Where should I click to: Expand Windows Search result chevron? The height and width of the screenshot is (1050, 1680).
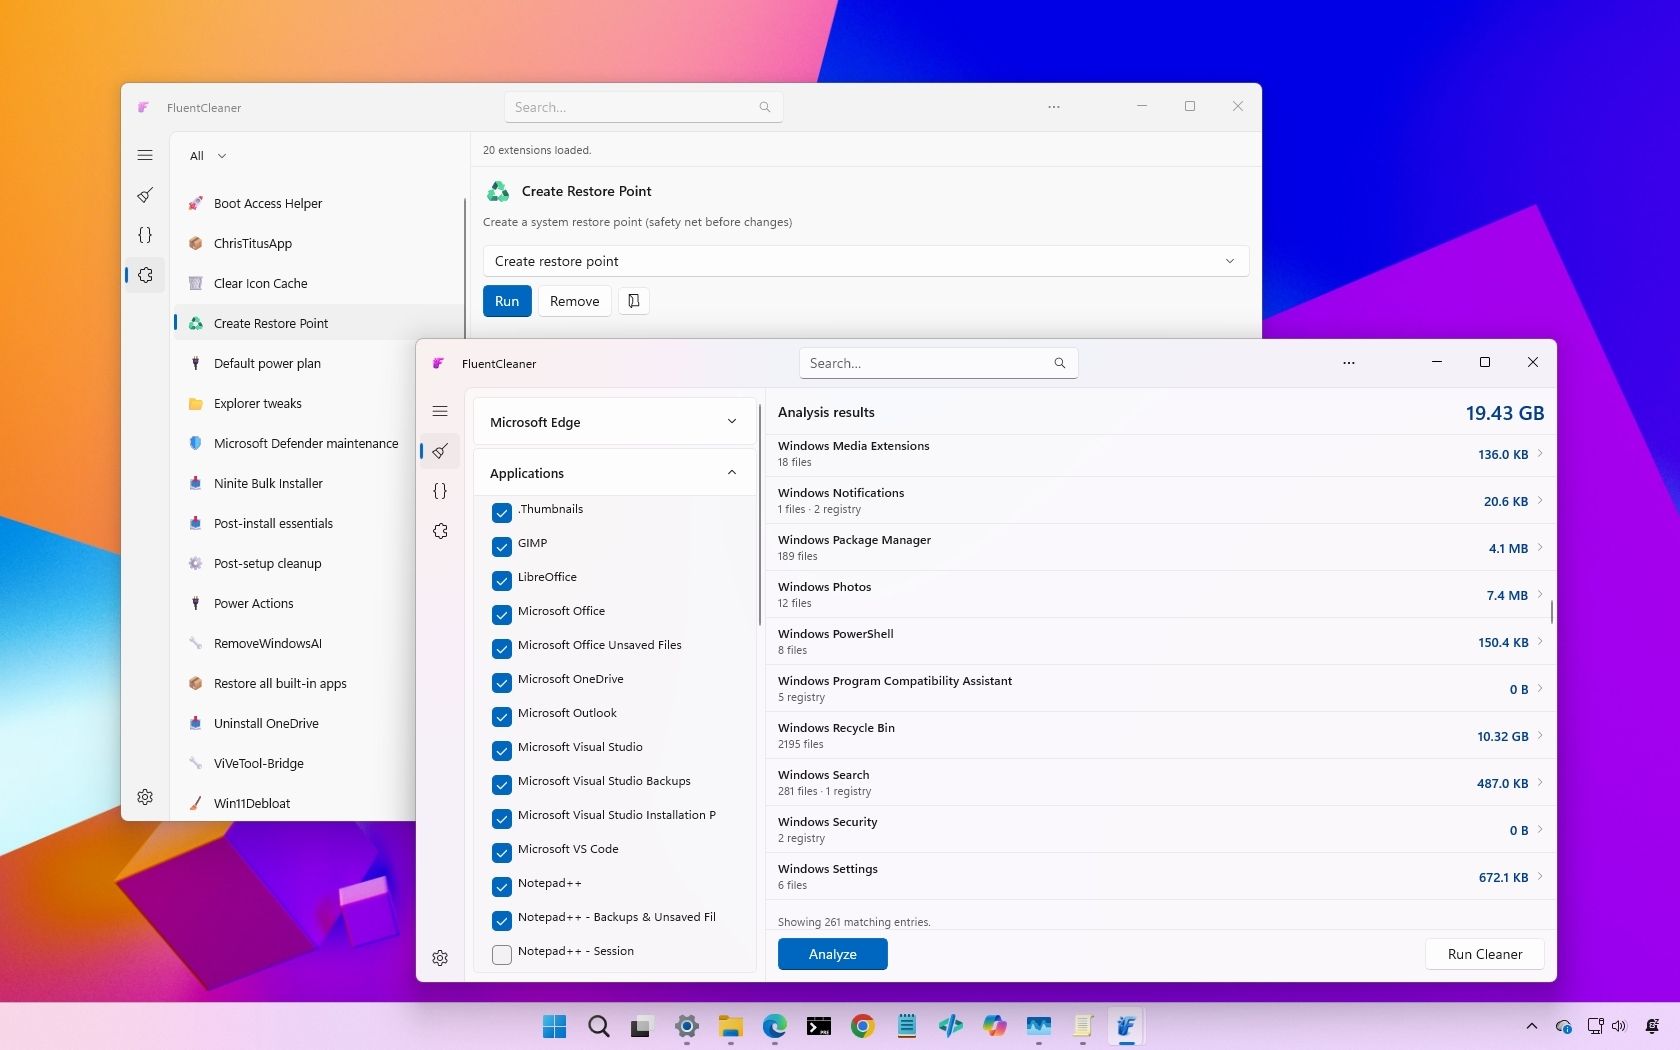pyautogui.click(x=1540, y=783)
